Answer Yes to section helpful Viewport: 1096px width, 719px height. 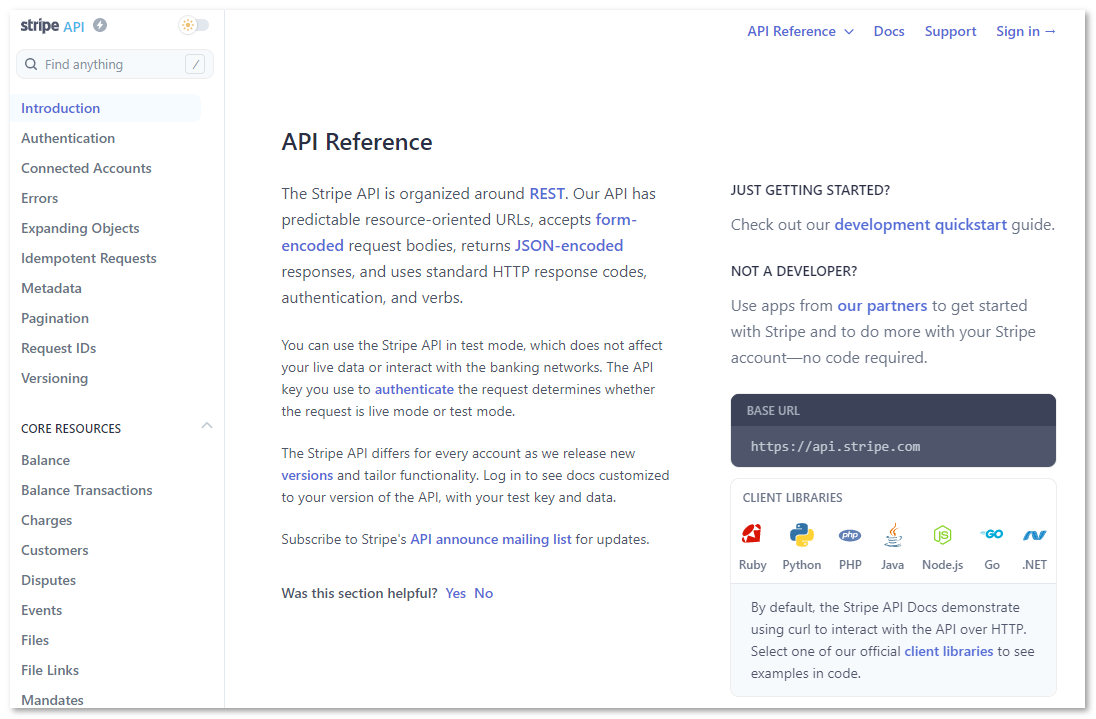tap(456, 593)
